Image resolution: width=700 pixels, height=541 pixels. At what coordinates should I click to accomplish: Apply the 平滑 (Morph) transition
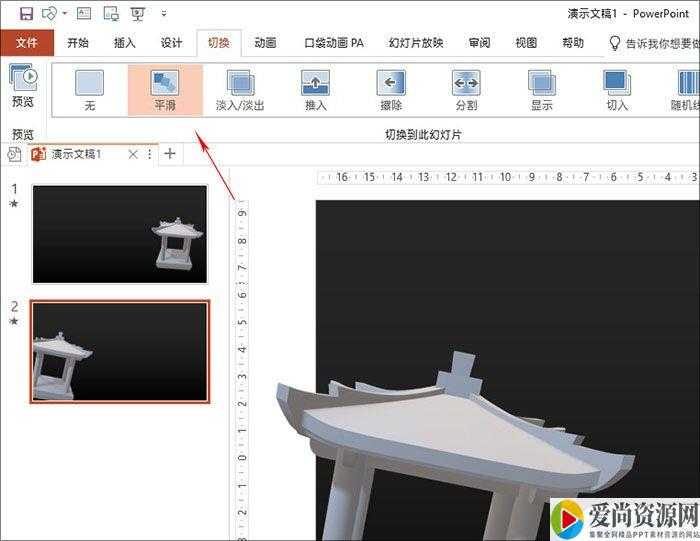click(x=165, y=89)
